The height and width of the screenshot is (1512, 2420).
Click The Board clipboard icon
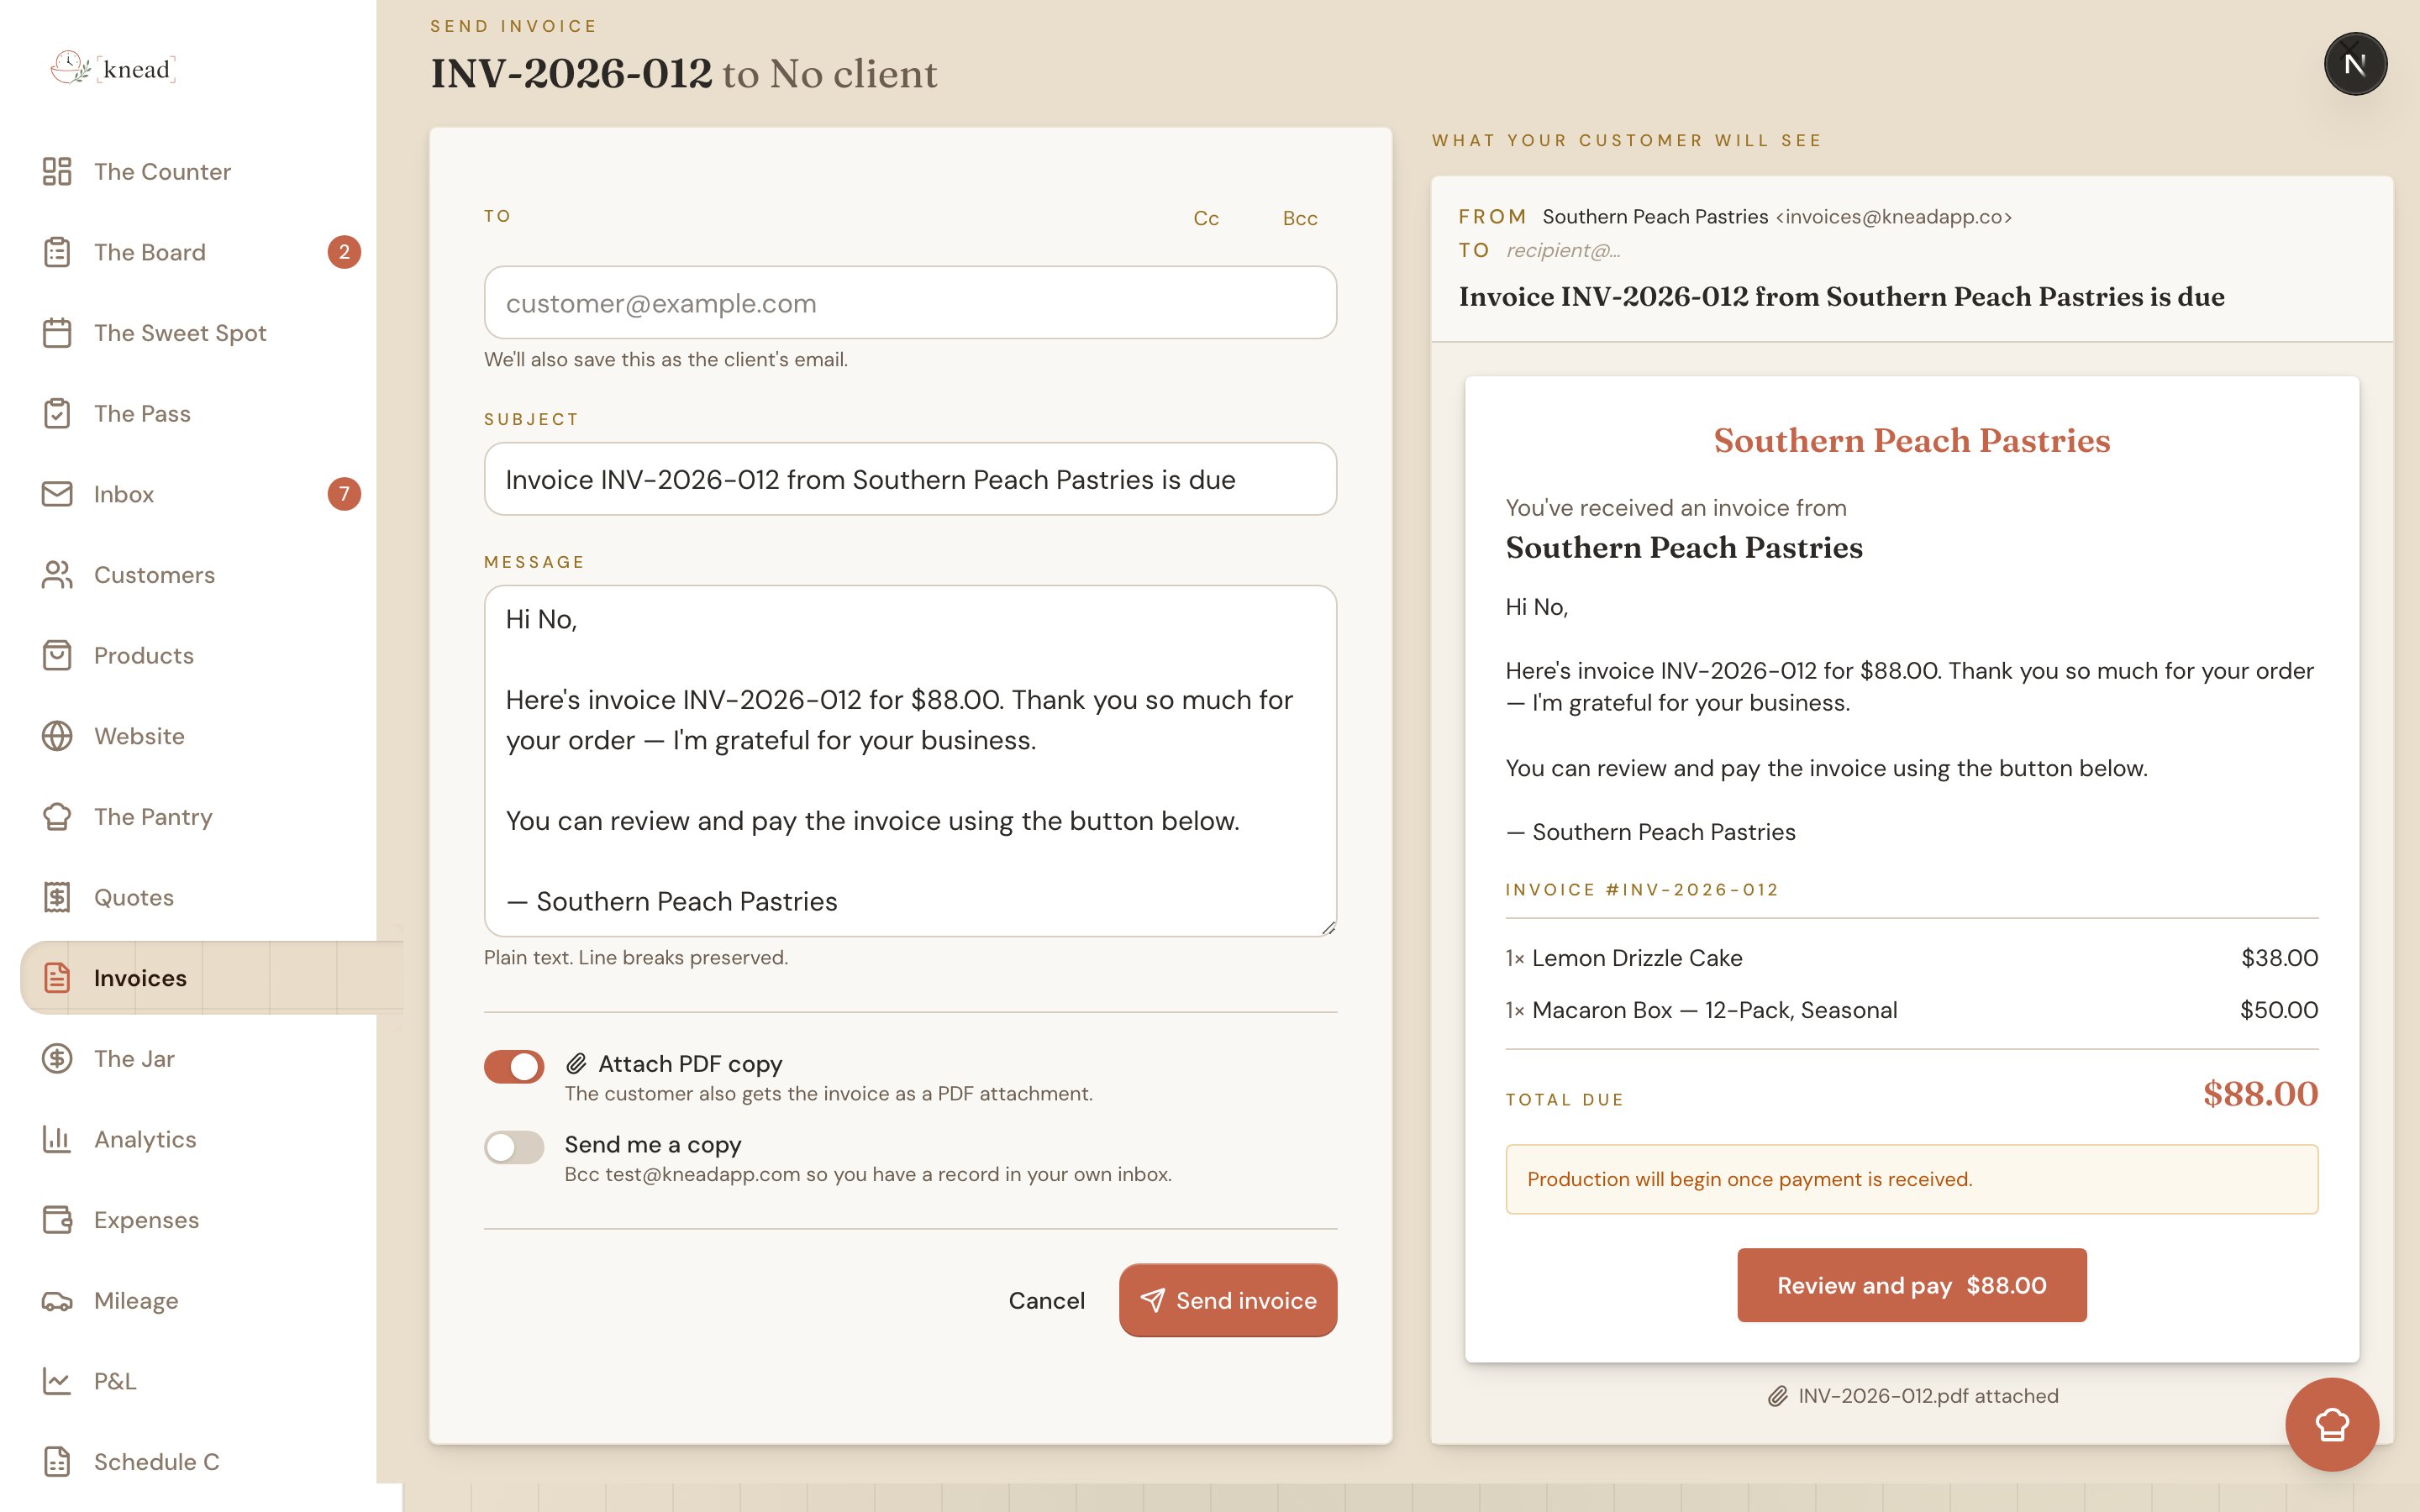click(57, 252)
